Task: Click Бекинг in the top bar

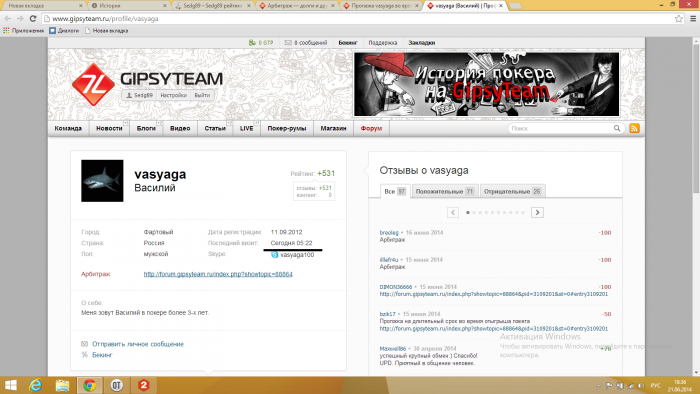Action: click(x=348, y=43)
